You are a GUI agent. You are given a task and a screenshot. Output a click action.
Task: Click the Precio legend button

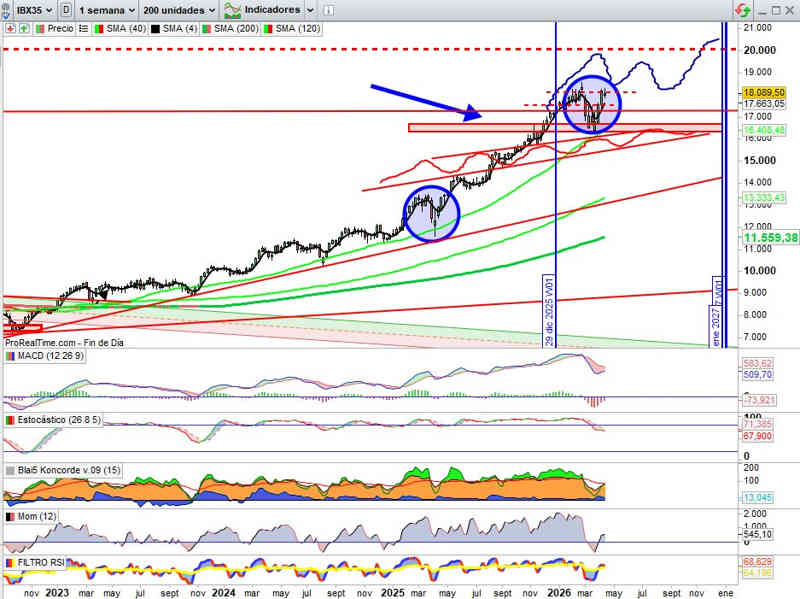55,29
